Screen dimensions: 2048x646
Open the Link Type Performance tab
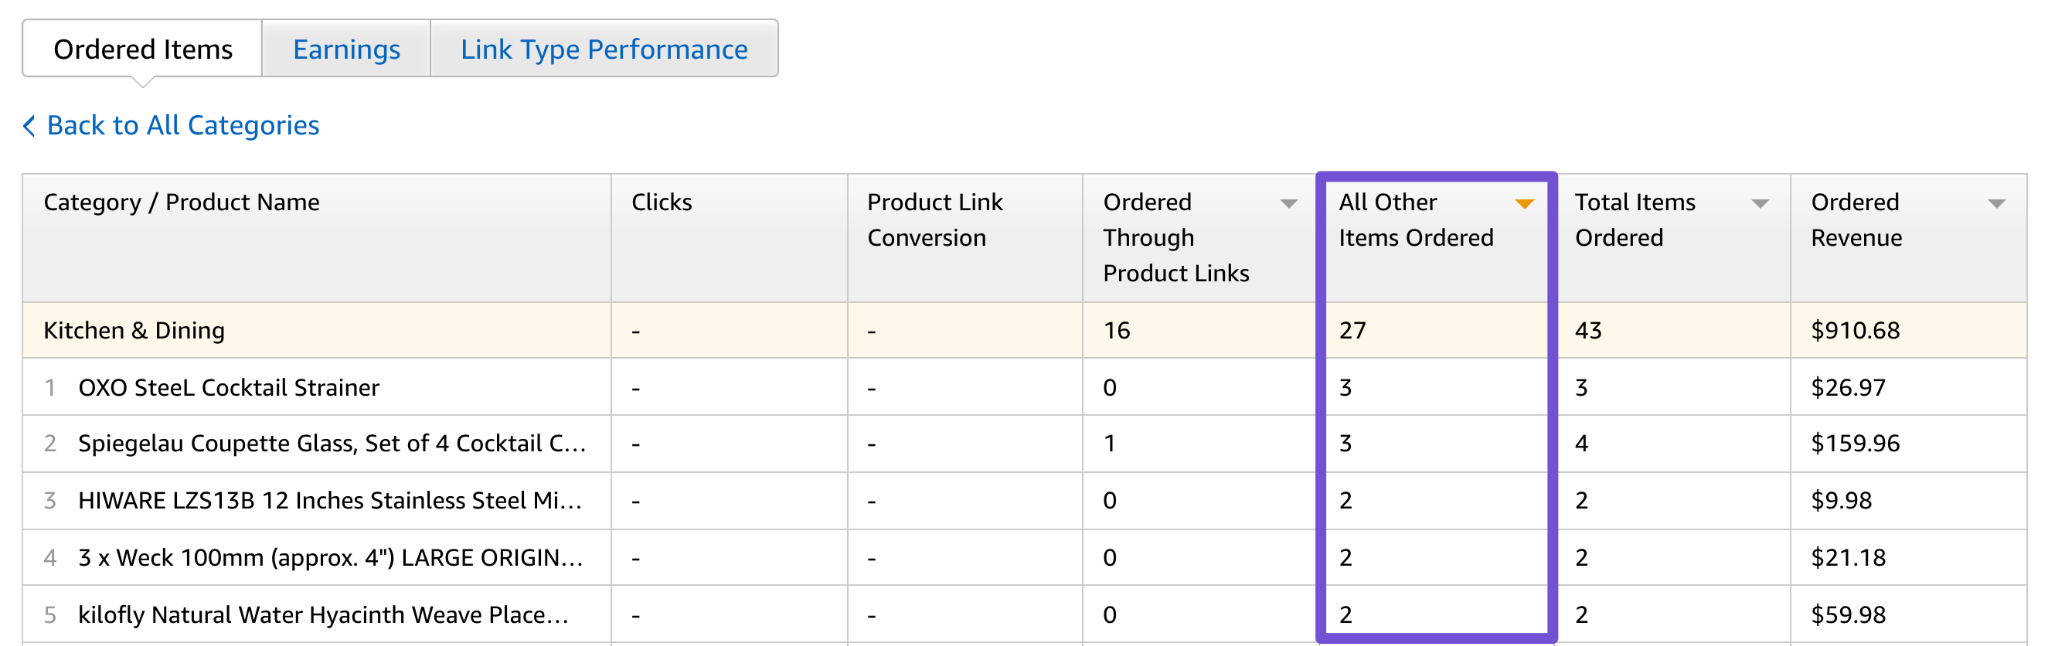(x=604, y=49)
